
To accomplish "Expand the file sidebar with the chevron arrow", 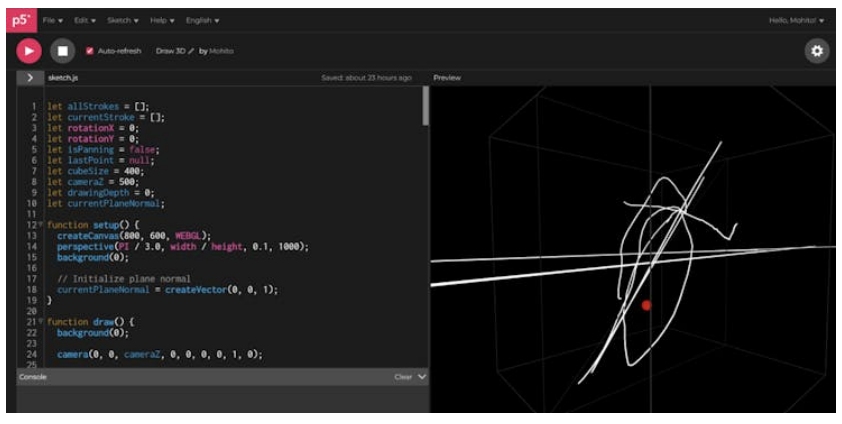I will (x=29, y=77).
